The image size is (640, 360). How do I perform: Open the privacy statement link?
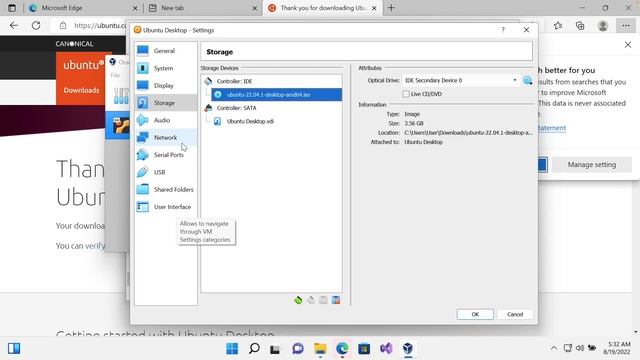[x=552, y=128]
